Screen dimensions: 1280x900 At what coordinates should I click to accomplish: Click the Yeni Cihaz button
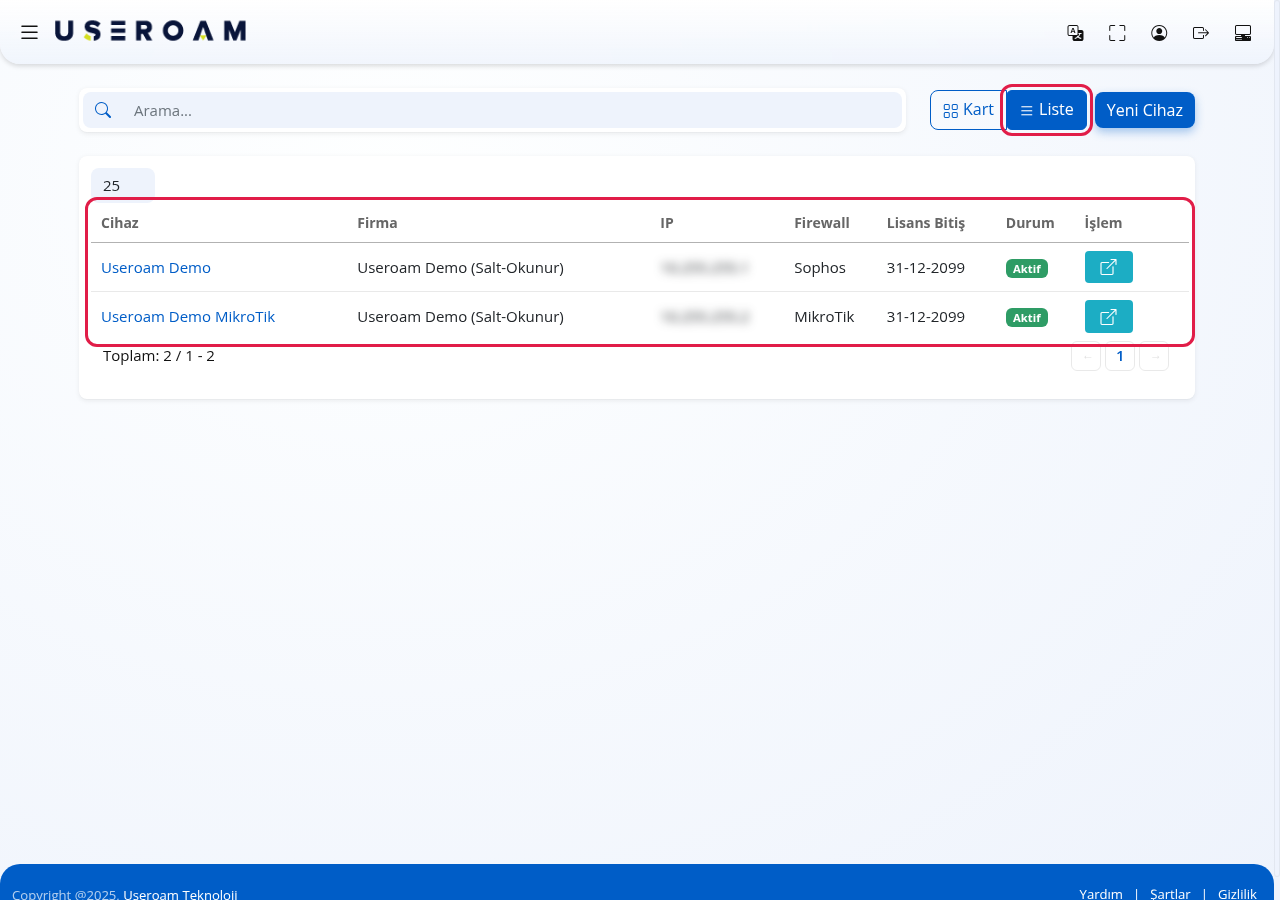(1145, 110)
